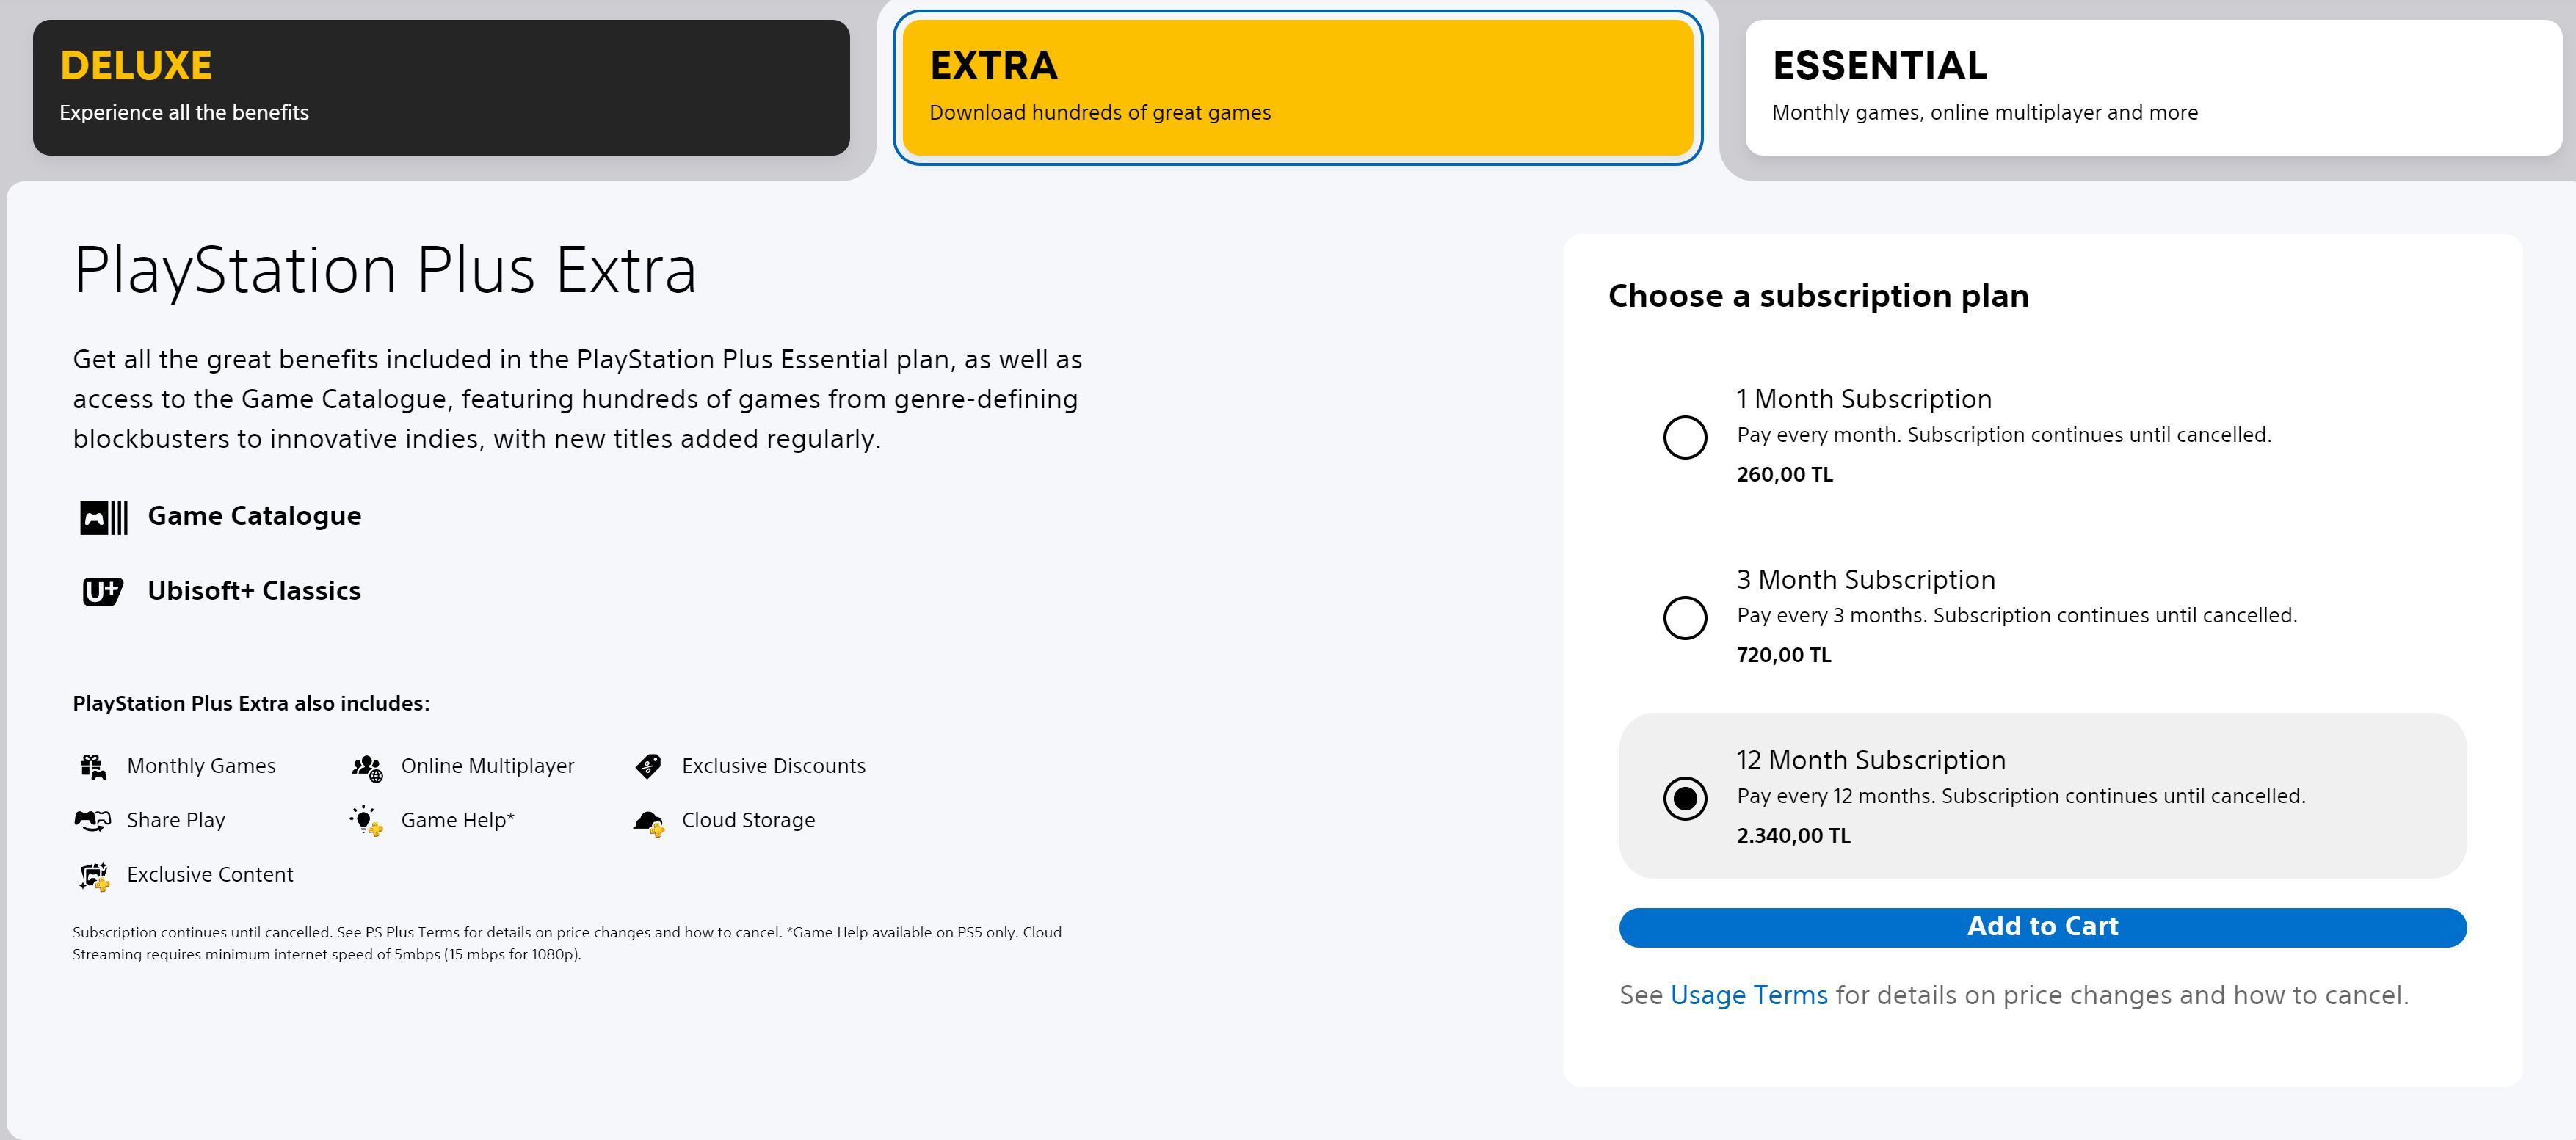Select the Extra plan tab
This screenshot has height=1140, width=2576.
(x=1297, y=87)
